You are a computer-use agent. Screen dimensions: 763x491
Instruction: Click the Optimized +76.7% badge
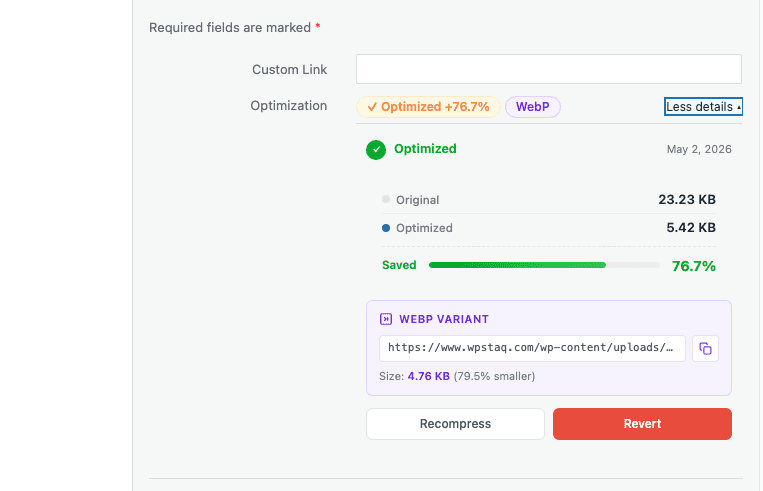coord(428,107)
